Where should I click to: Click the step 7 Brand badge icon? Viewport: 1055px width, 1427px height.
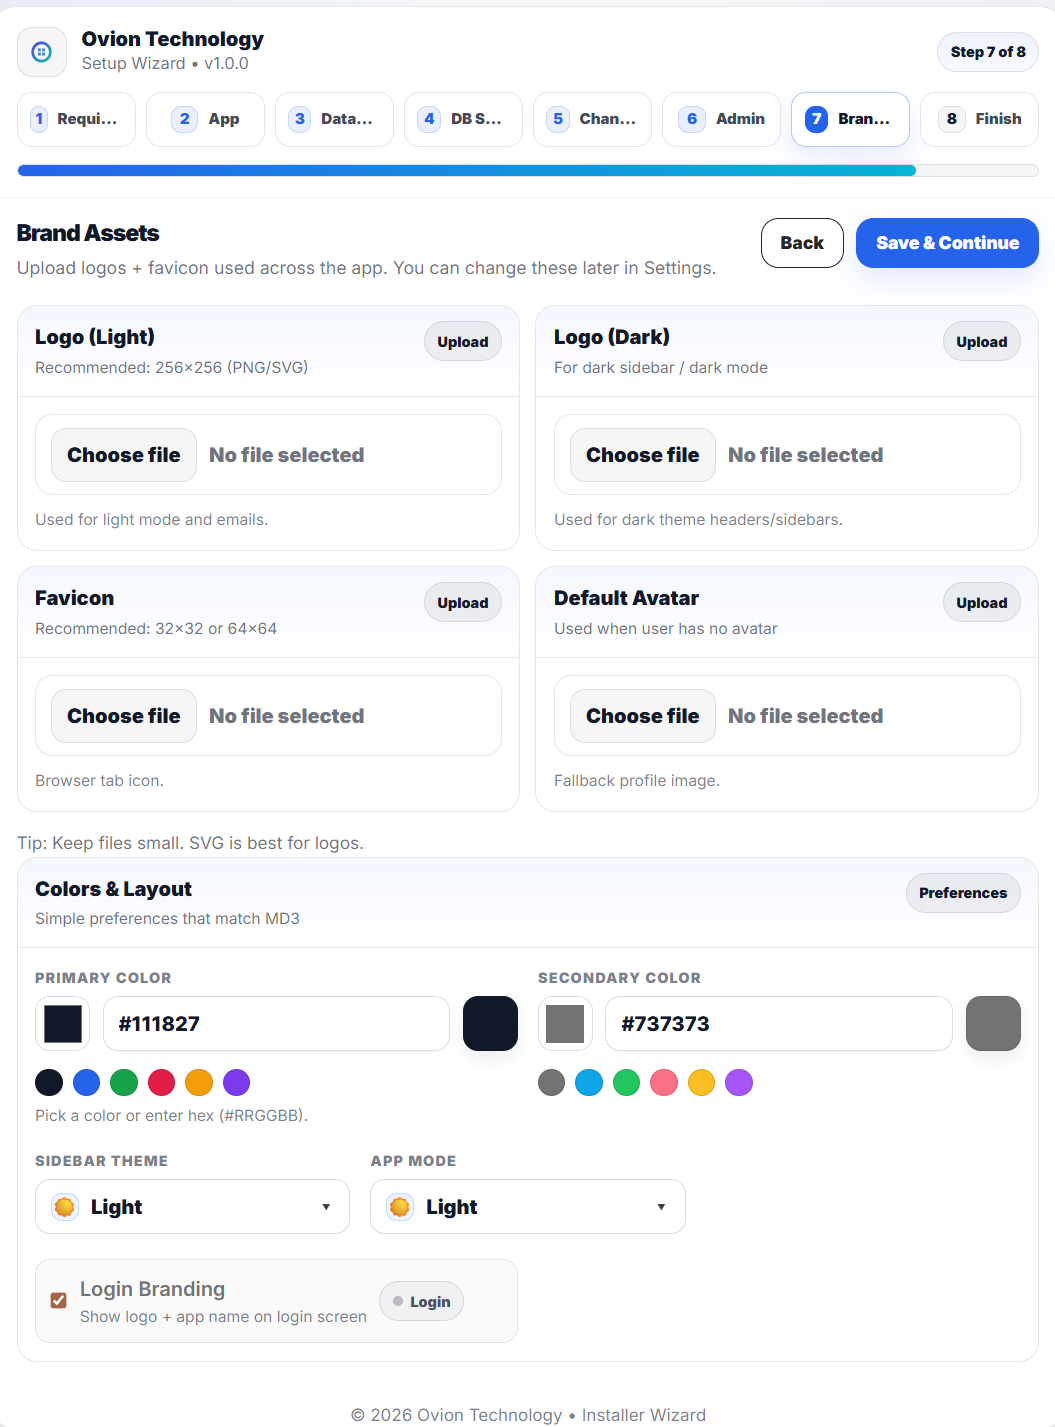point(815,118)
